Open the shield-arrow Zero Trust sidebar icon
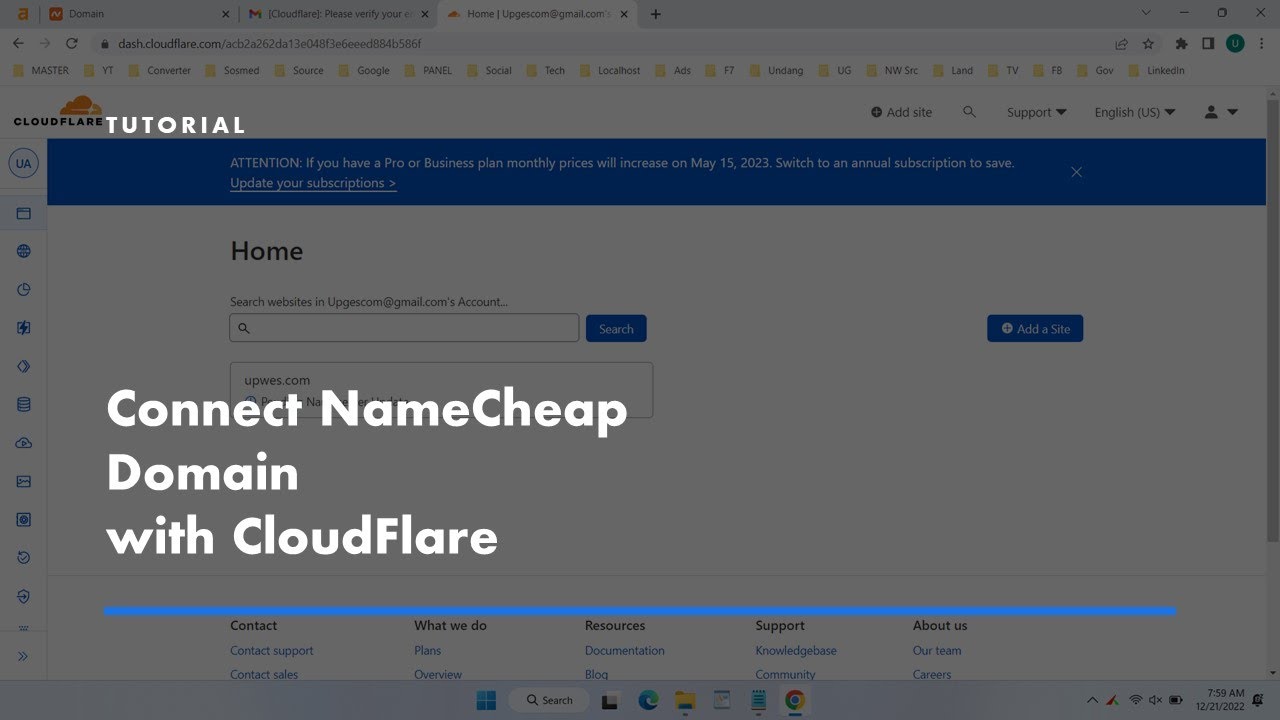The height and width of the screenshot is (720, 1280). pos(24,596)
